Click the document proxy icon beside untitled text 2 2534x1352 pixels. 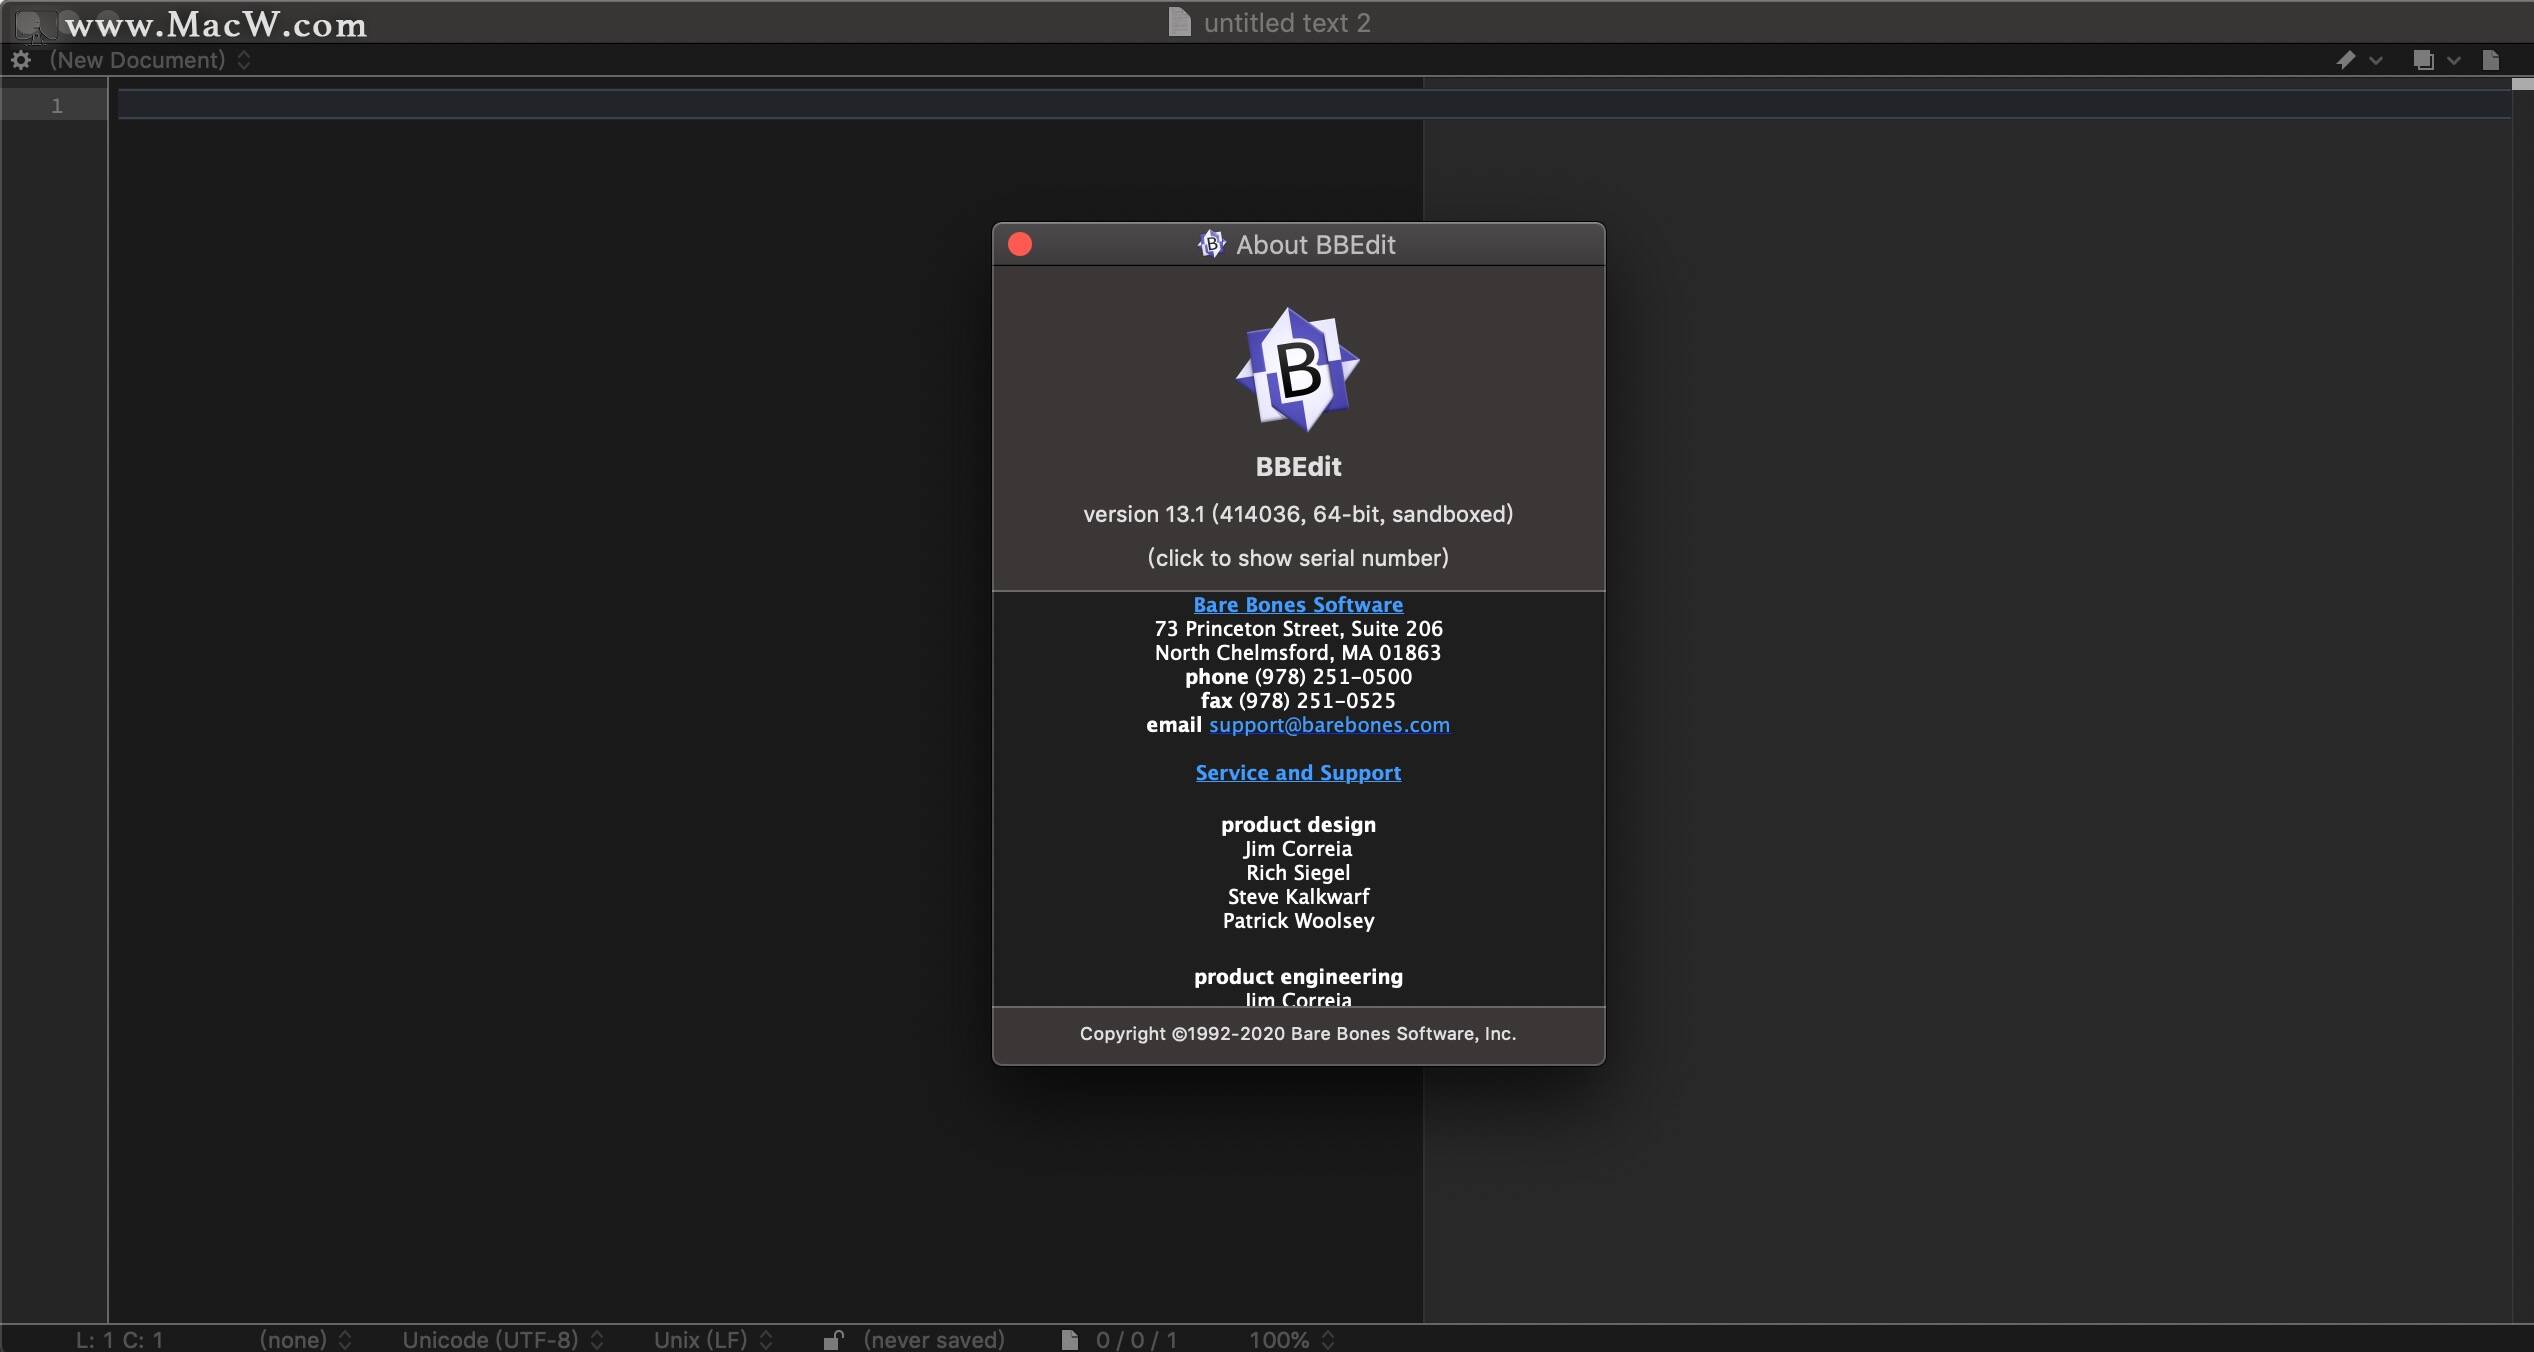[1180, 22]
